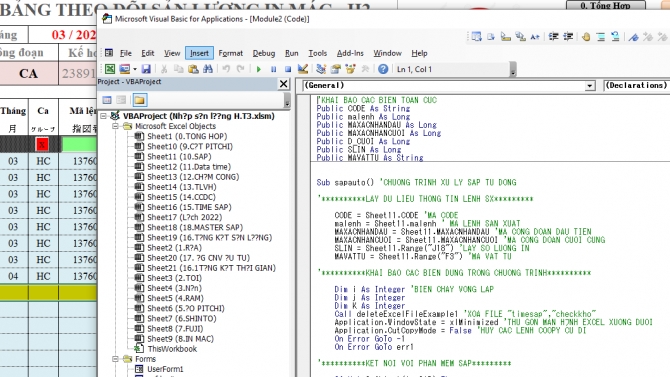
Task: Click the Break pause icon
Action: coord(273,69)
